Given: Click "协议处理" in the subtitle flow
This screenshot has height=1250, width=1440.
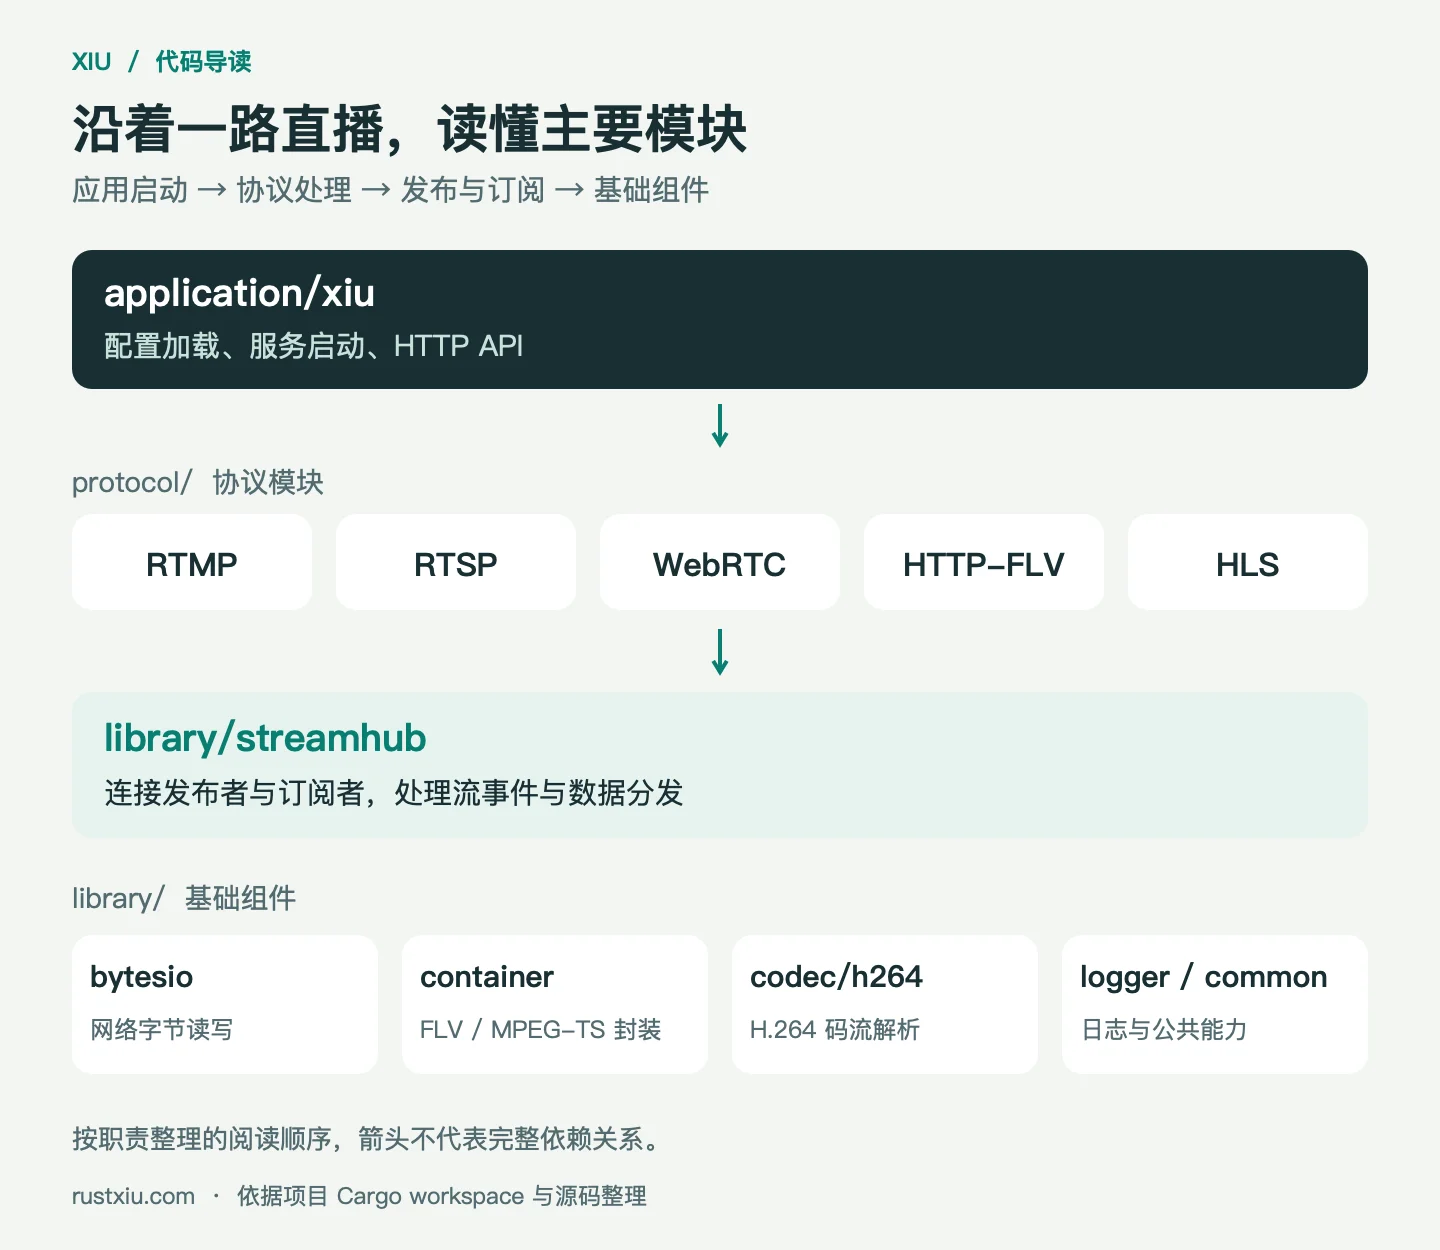Looking at the screenshot, I should 294,190.
